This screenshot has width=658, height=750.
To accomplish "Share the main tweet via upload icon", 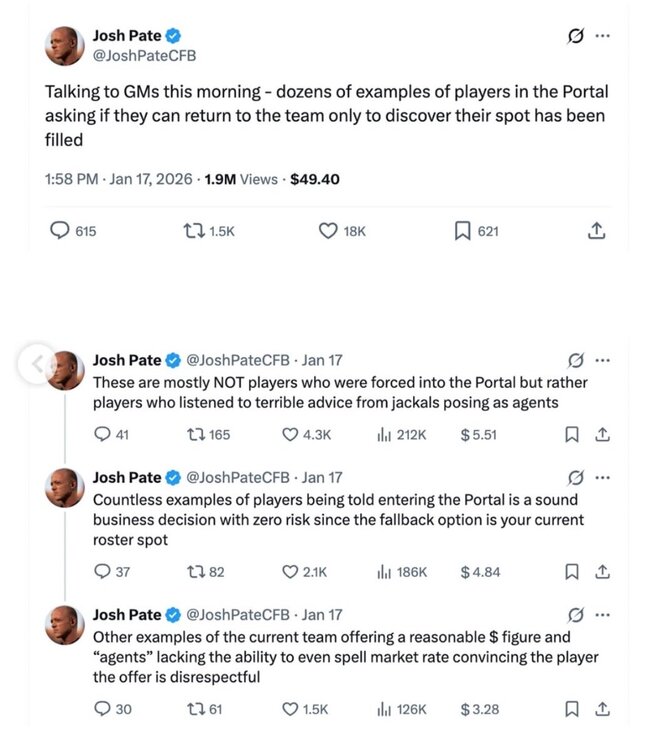I will click(596, 231).
